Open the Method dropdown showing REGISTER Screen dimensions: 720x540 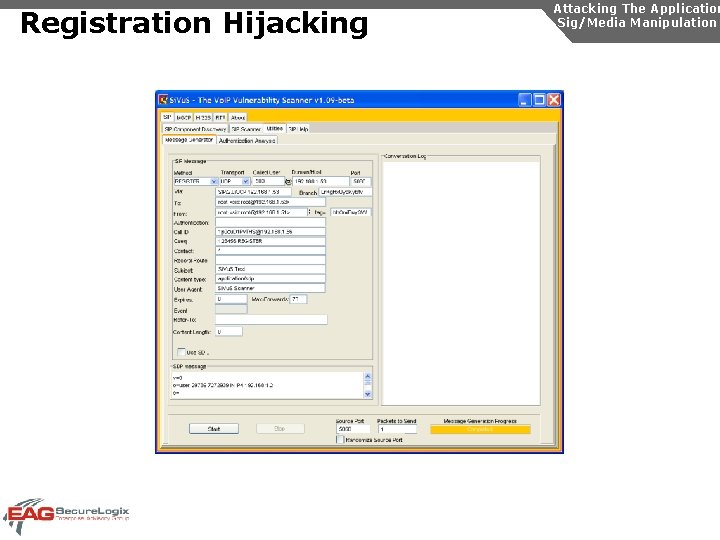click(x=214, y=181)
